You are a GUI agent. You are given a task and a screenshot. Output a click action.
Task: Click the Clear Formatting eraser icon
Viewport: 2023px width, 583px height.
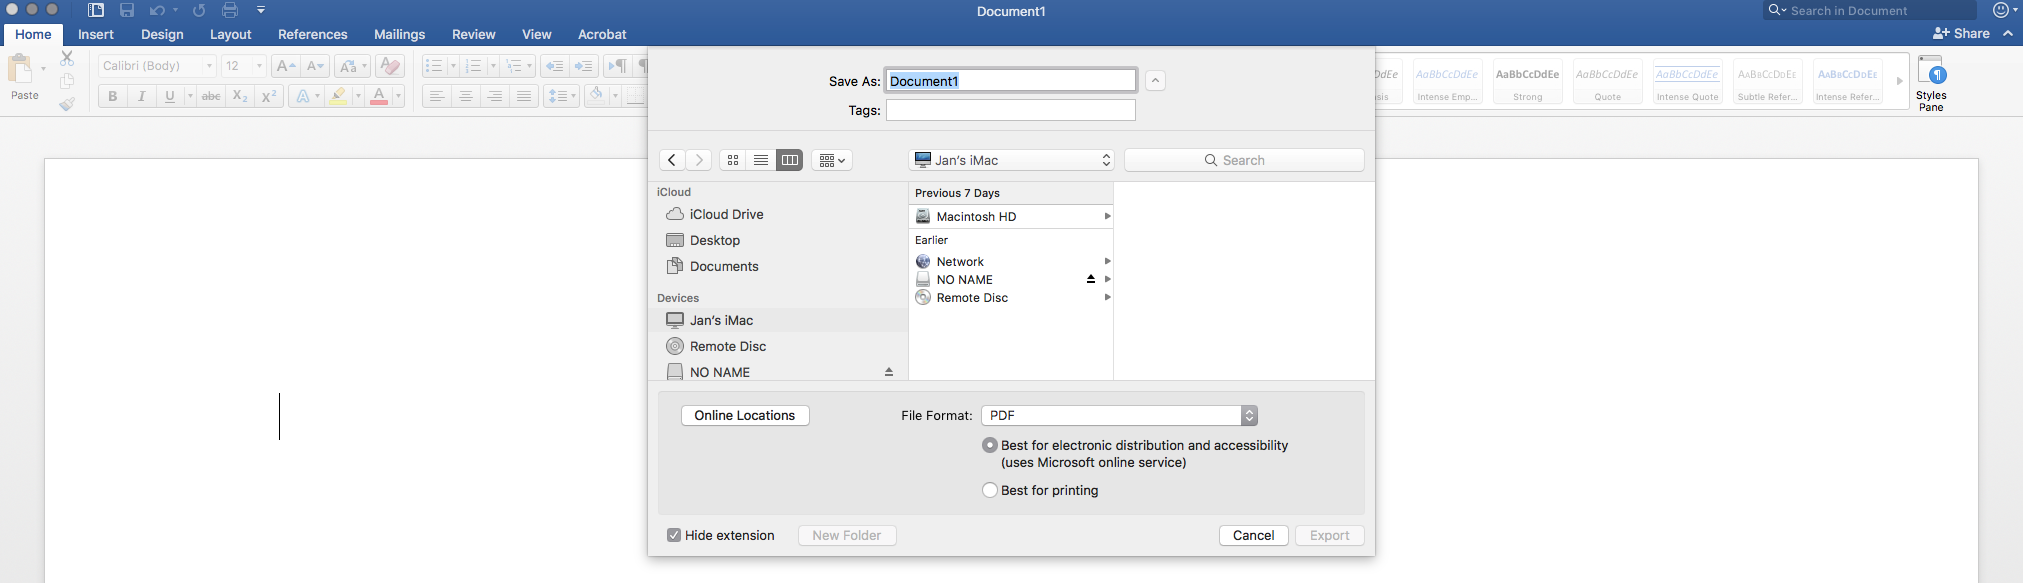[x=390, y=66]
